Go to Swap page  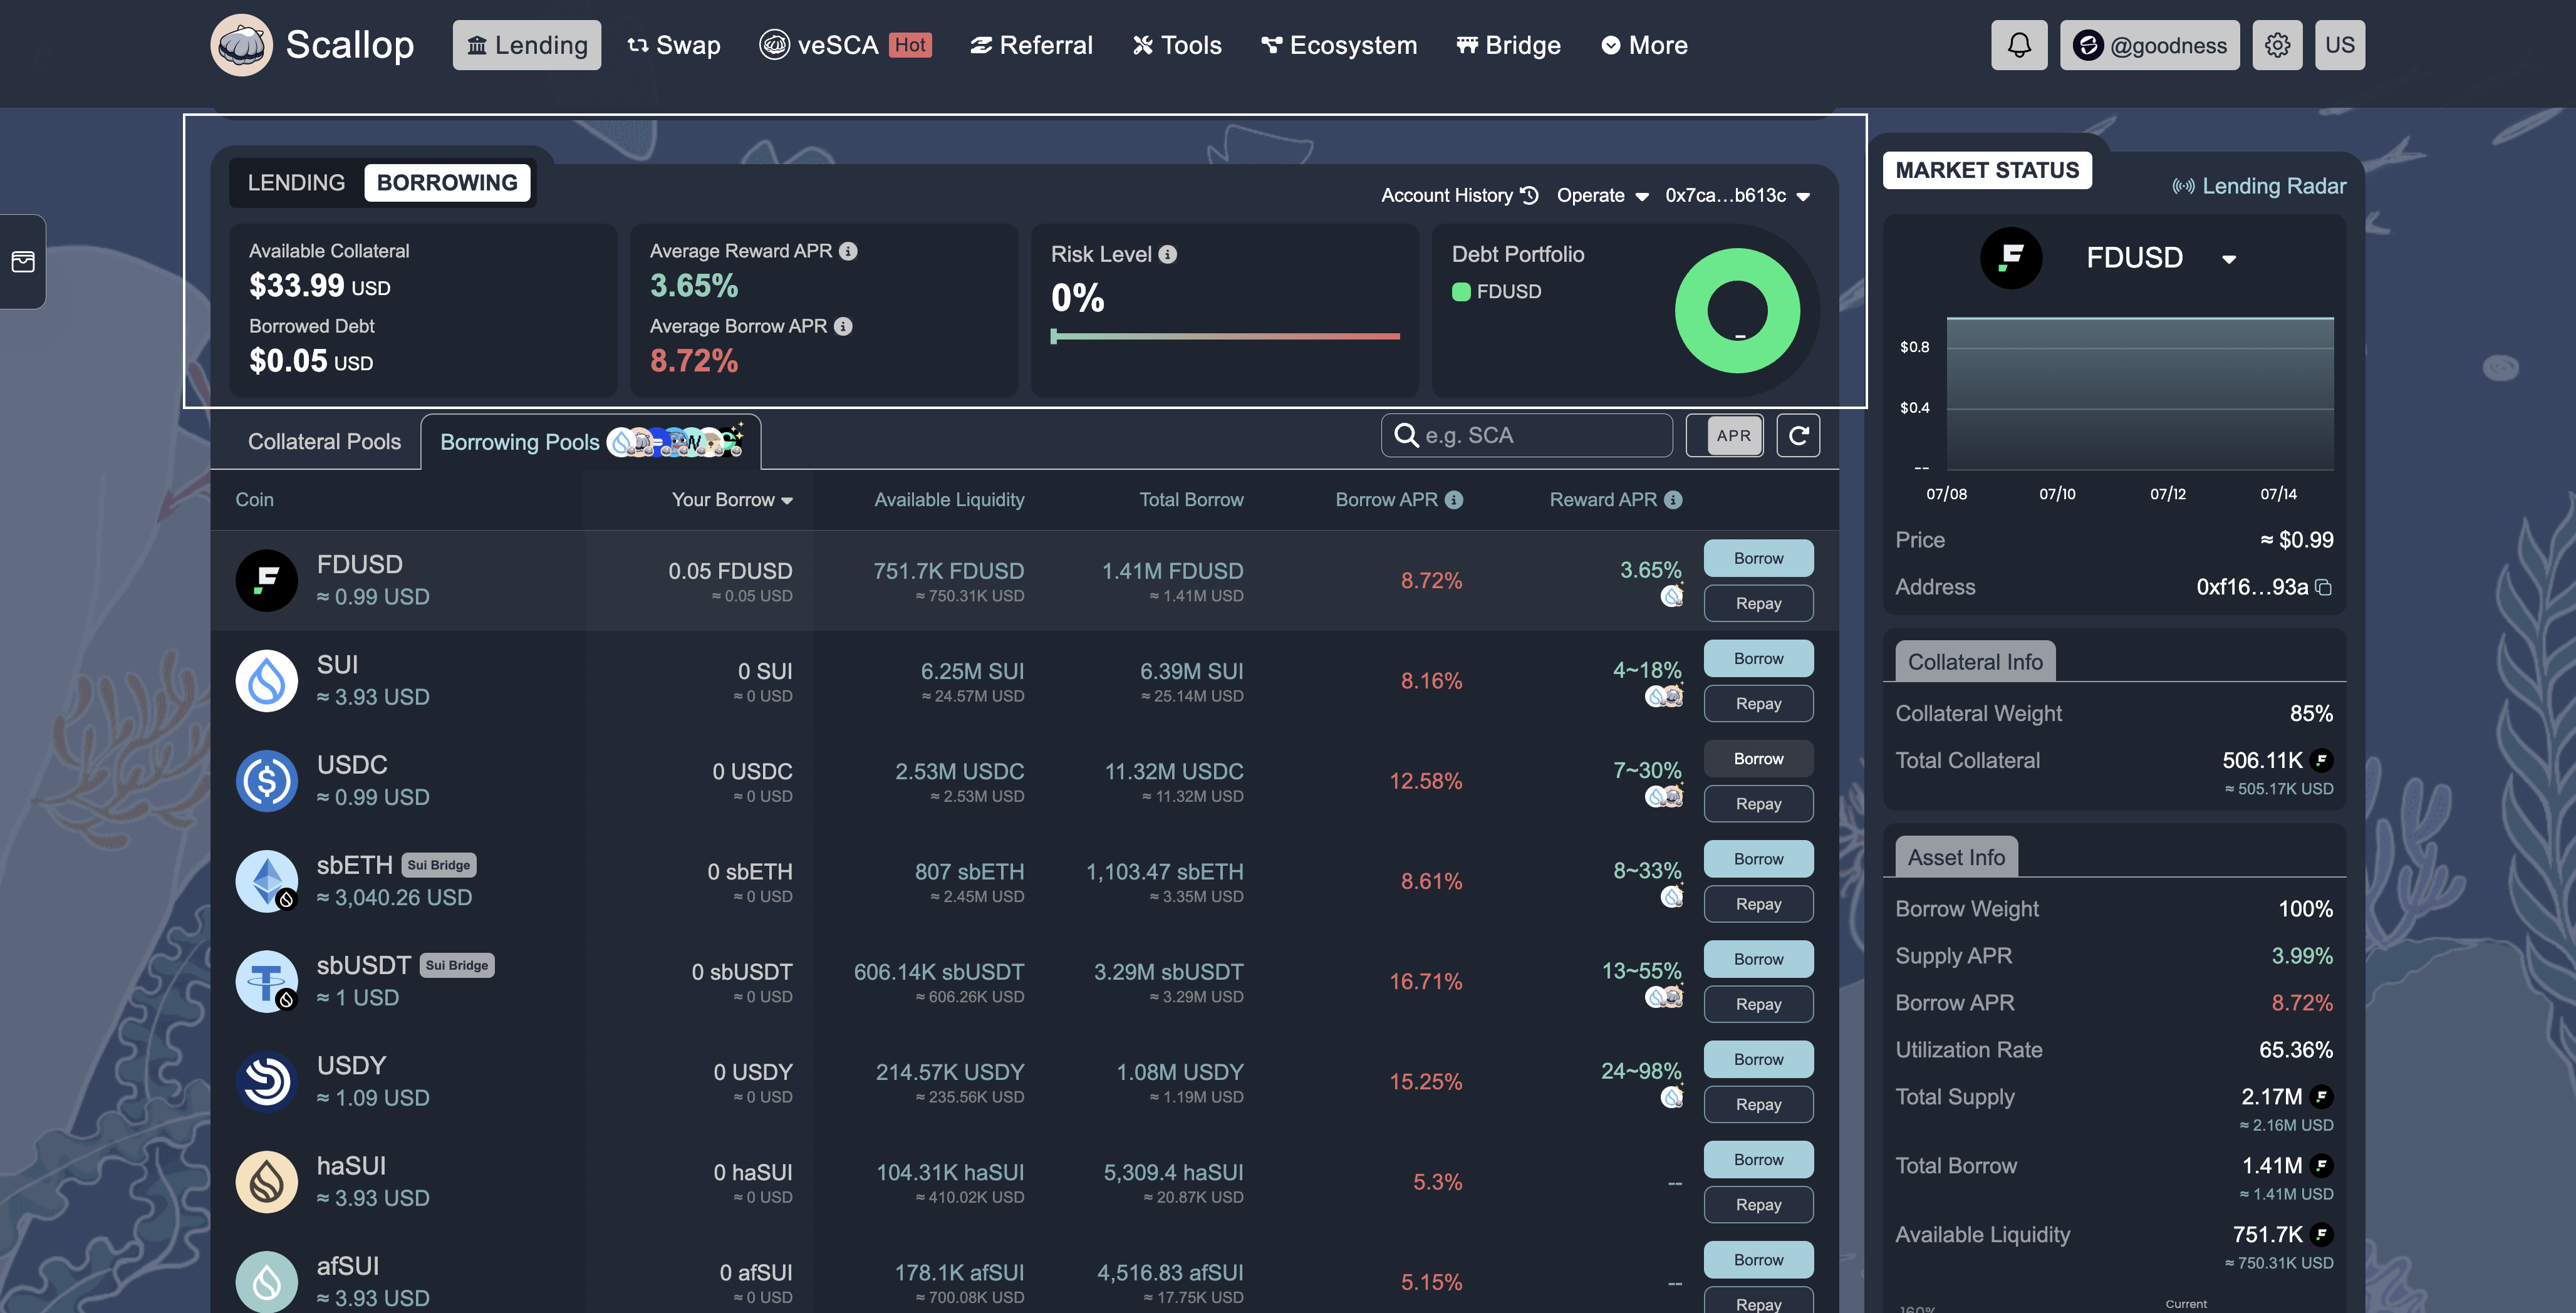(x=674, y=45)
